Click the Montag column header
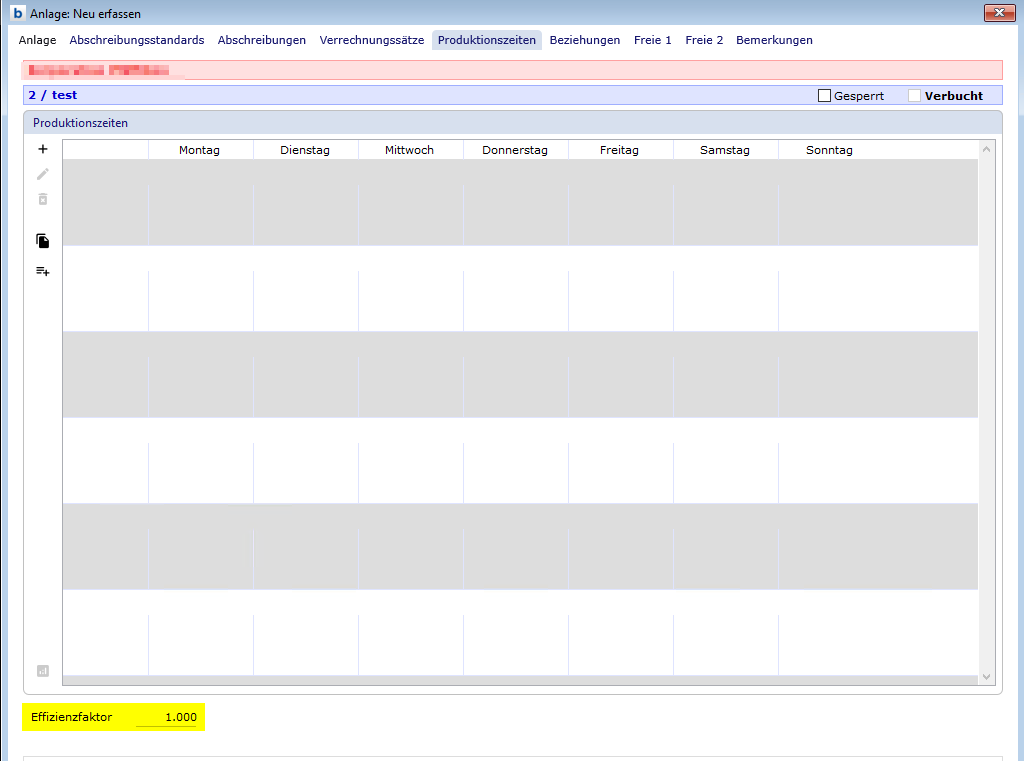This screenshot has height=761, width=1024. point(200,150)
